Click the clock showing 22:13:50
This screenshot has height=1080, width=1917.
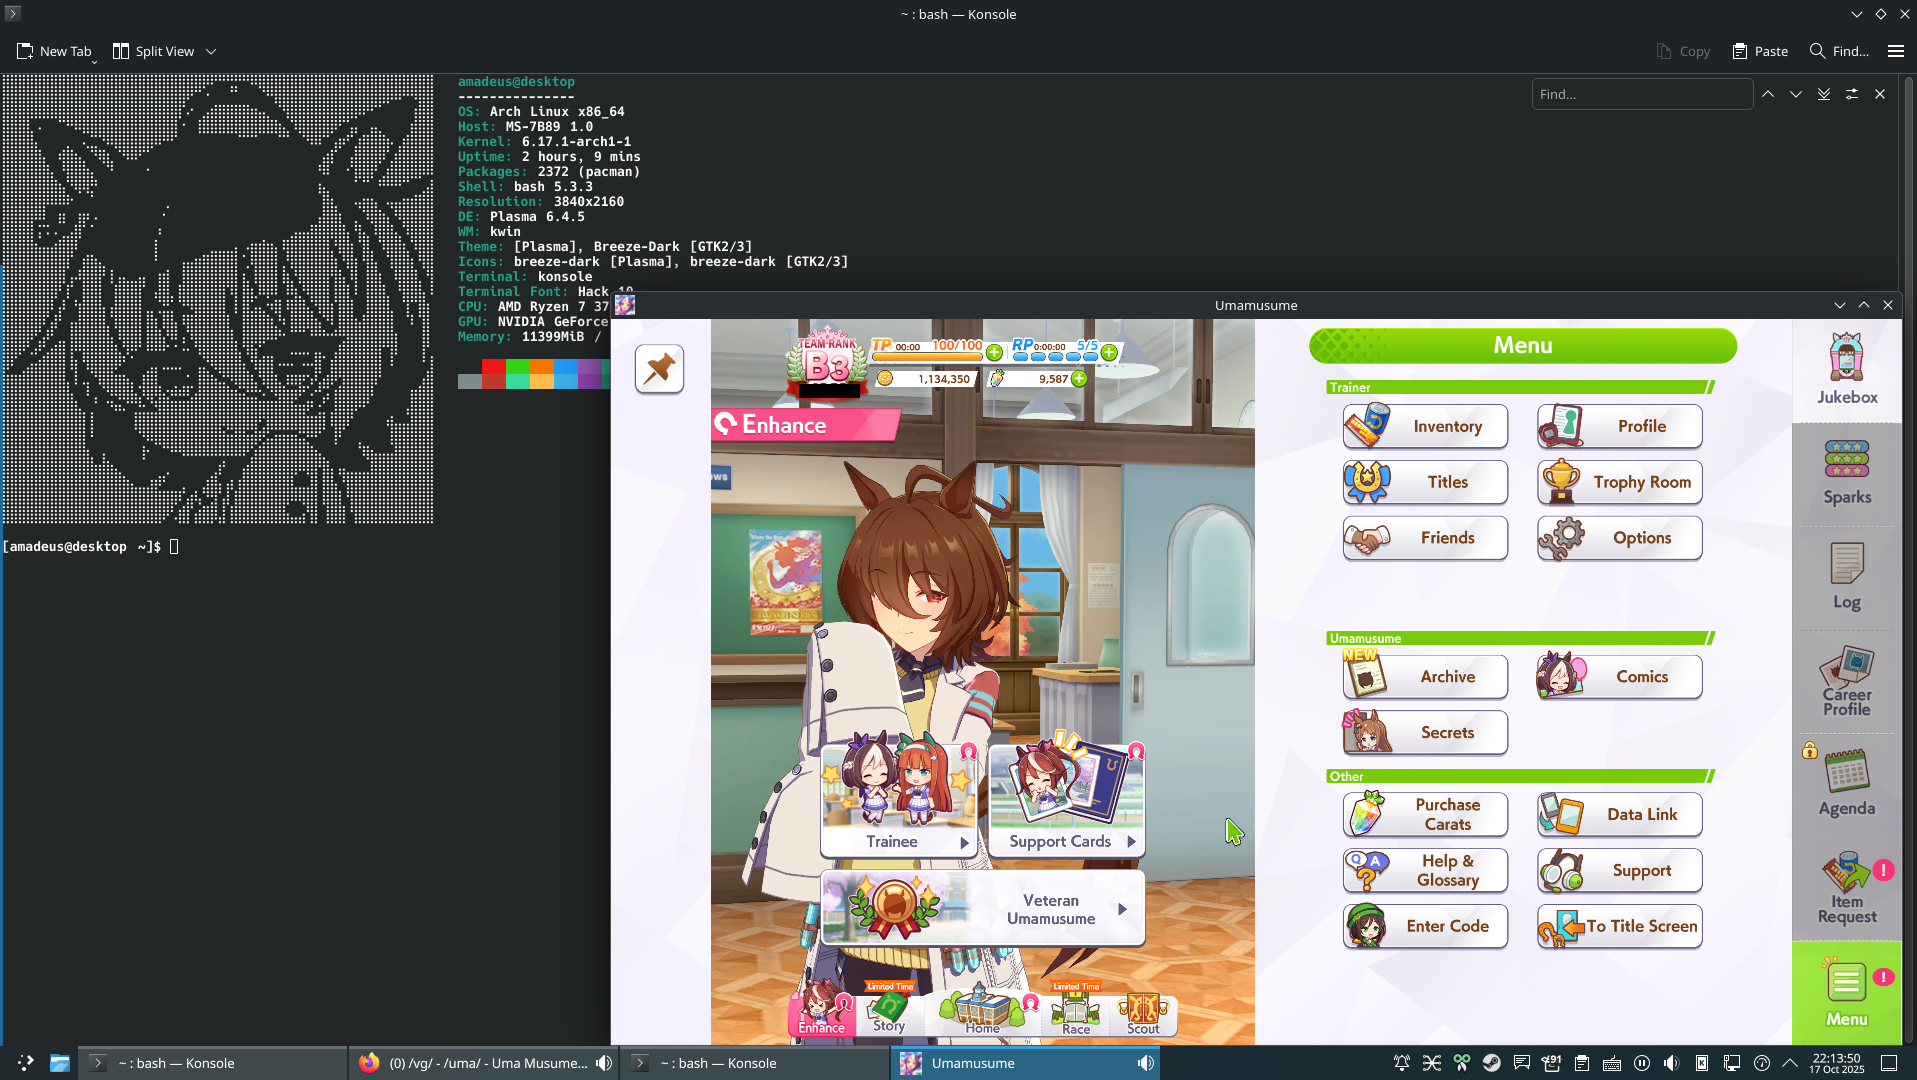coord(1837,1063)
